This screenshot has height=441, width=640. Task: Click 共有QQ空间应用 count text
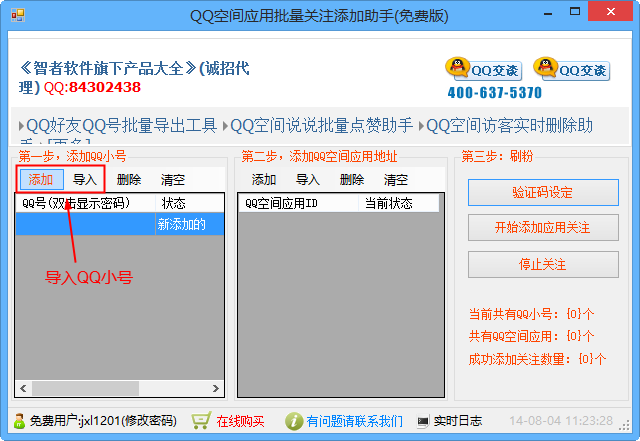pyautogui.click(x=531, y=336)
